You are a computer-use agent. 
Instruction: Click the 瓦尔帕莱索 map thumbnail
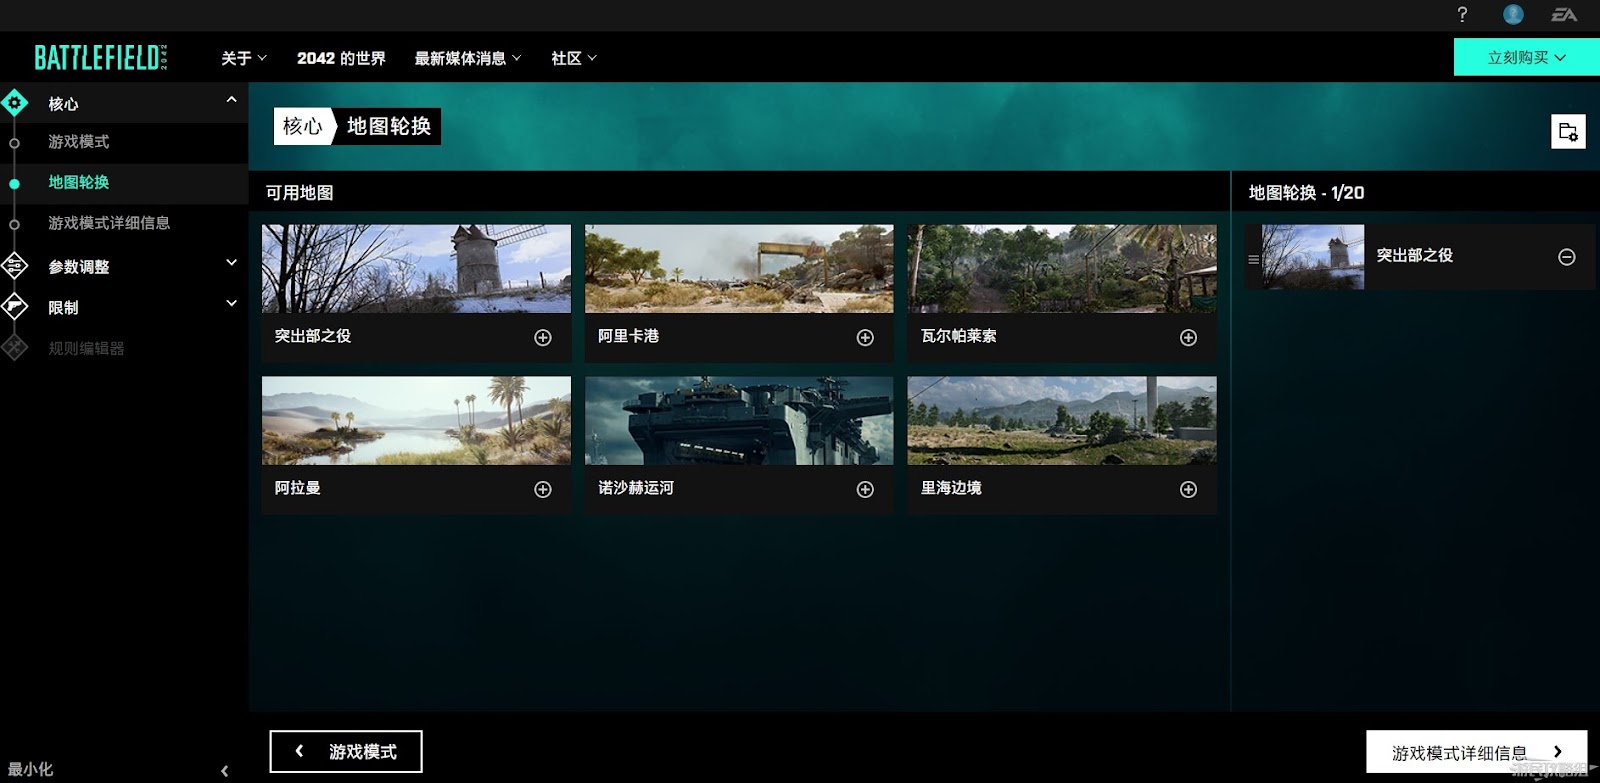point(1062,268)
